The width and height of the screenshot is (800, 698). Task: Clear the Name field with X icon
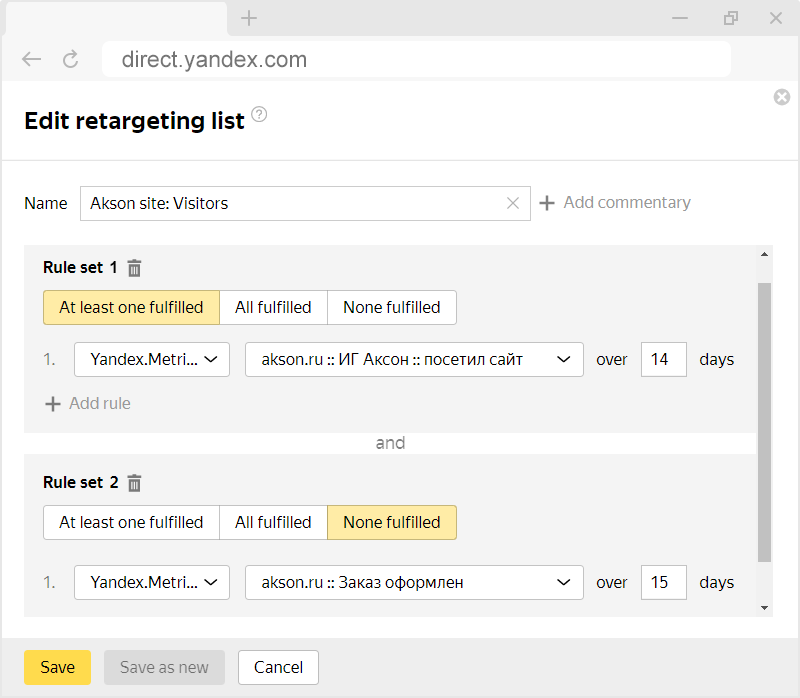pos(513,203)
